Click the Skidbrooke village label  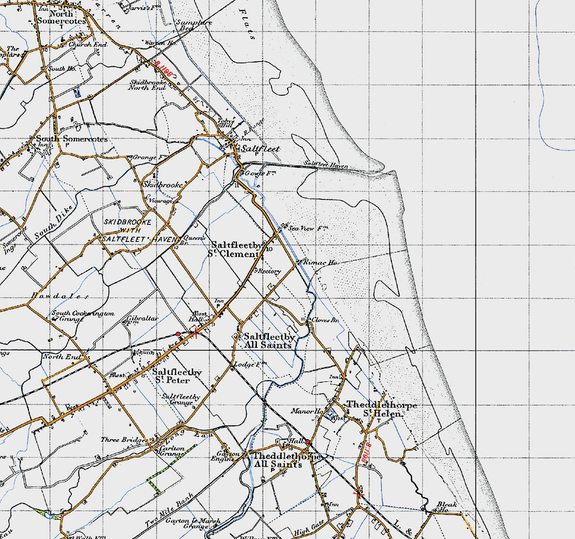(163, 185)
